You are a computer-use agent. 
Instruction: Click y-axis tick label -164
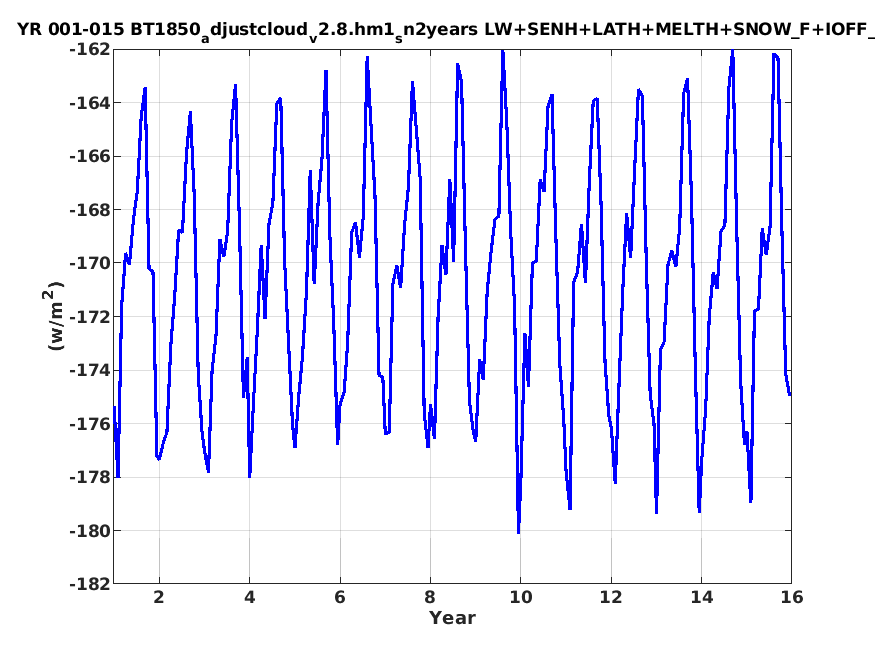coord(90,103)
